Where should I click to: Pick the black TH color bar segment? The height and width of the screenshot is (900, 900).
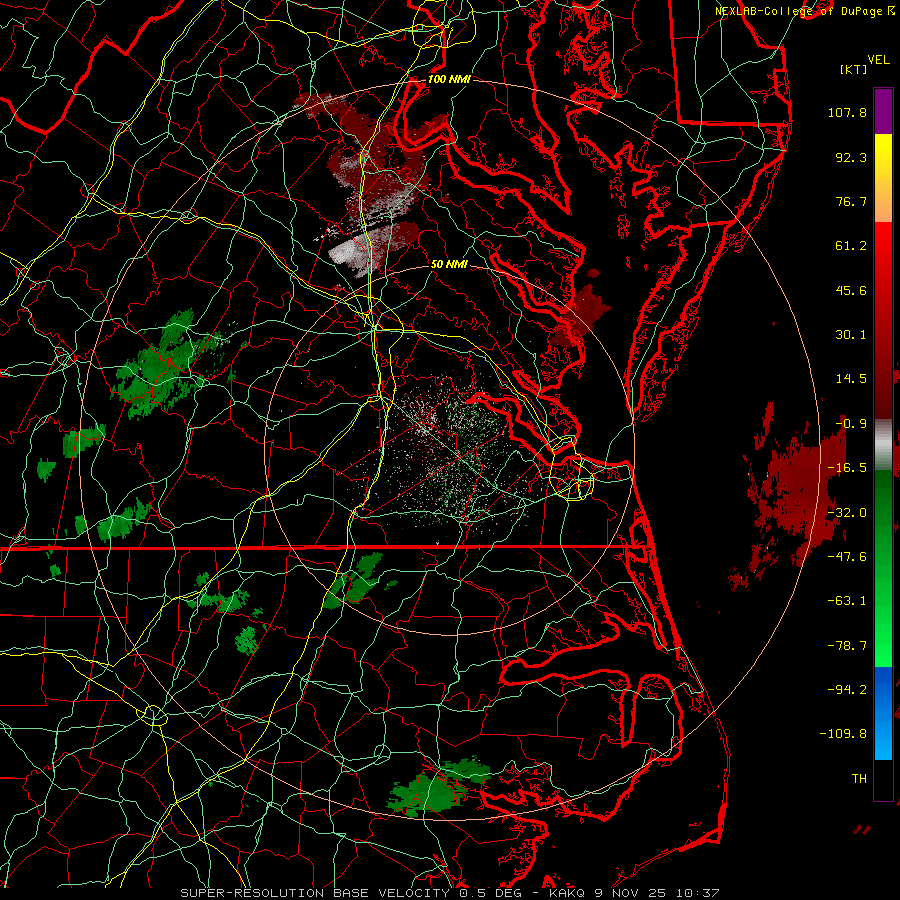coord(883,779)
